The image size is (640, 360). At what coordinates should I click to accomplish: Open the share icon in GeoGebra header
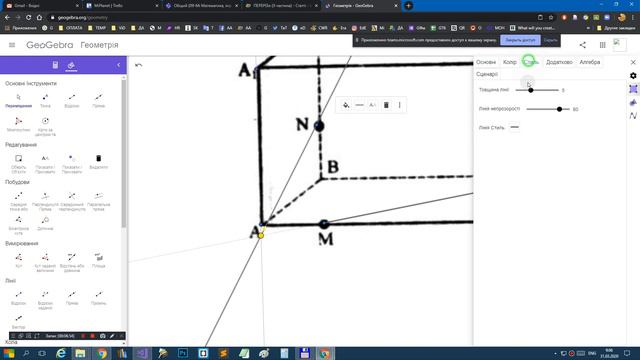[x=582, y=45]
